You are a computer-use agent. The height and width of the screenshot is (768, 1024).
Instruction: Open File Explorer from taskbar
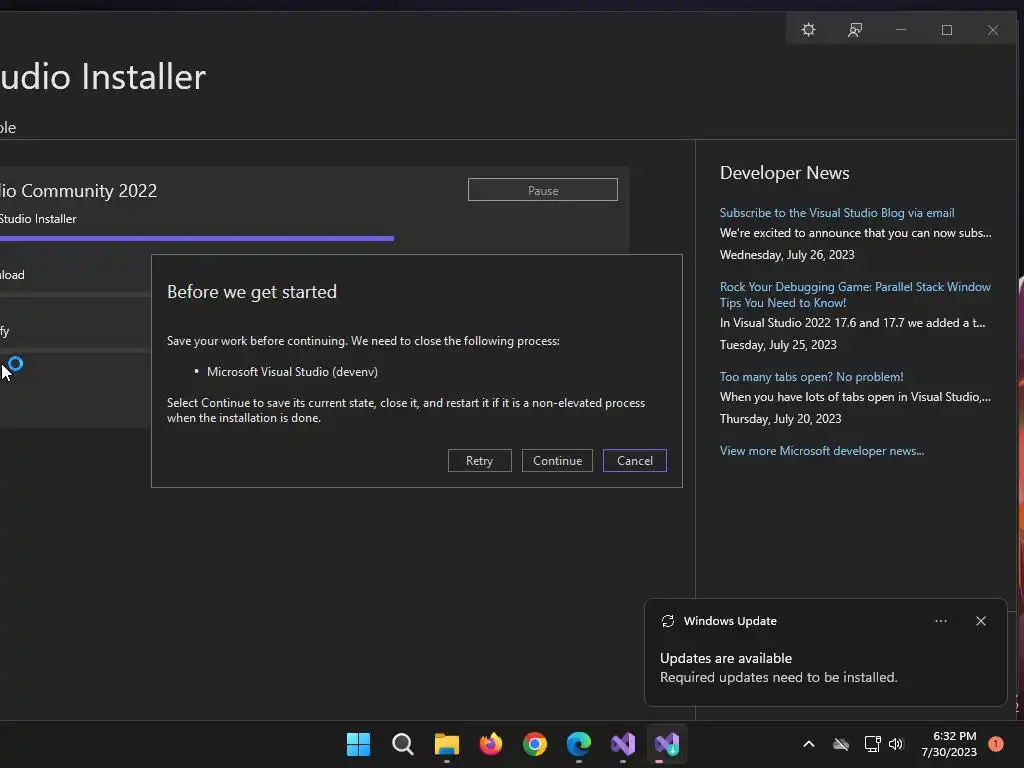tap(447, 744)
